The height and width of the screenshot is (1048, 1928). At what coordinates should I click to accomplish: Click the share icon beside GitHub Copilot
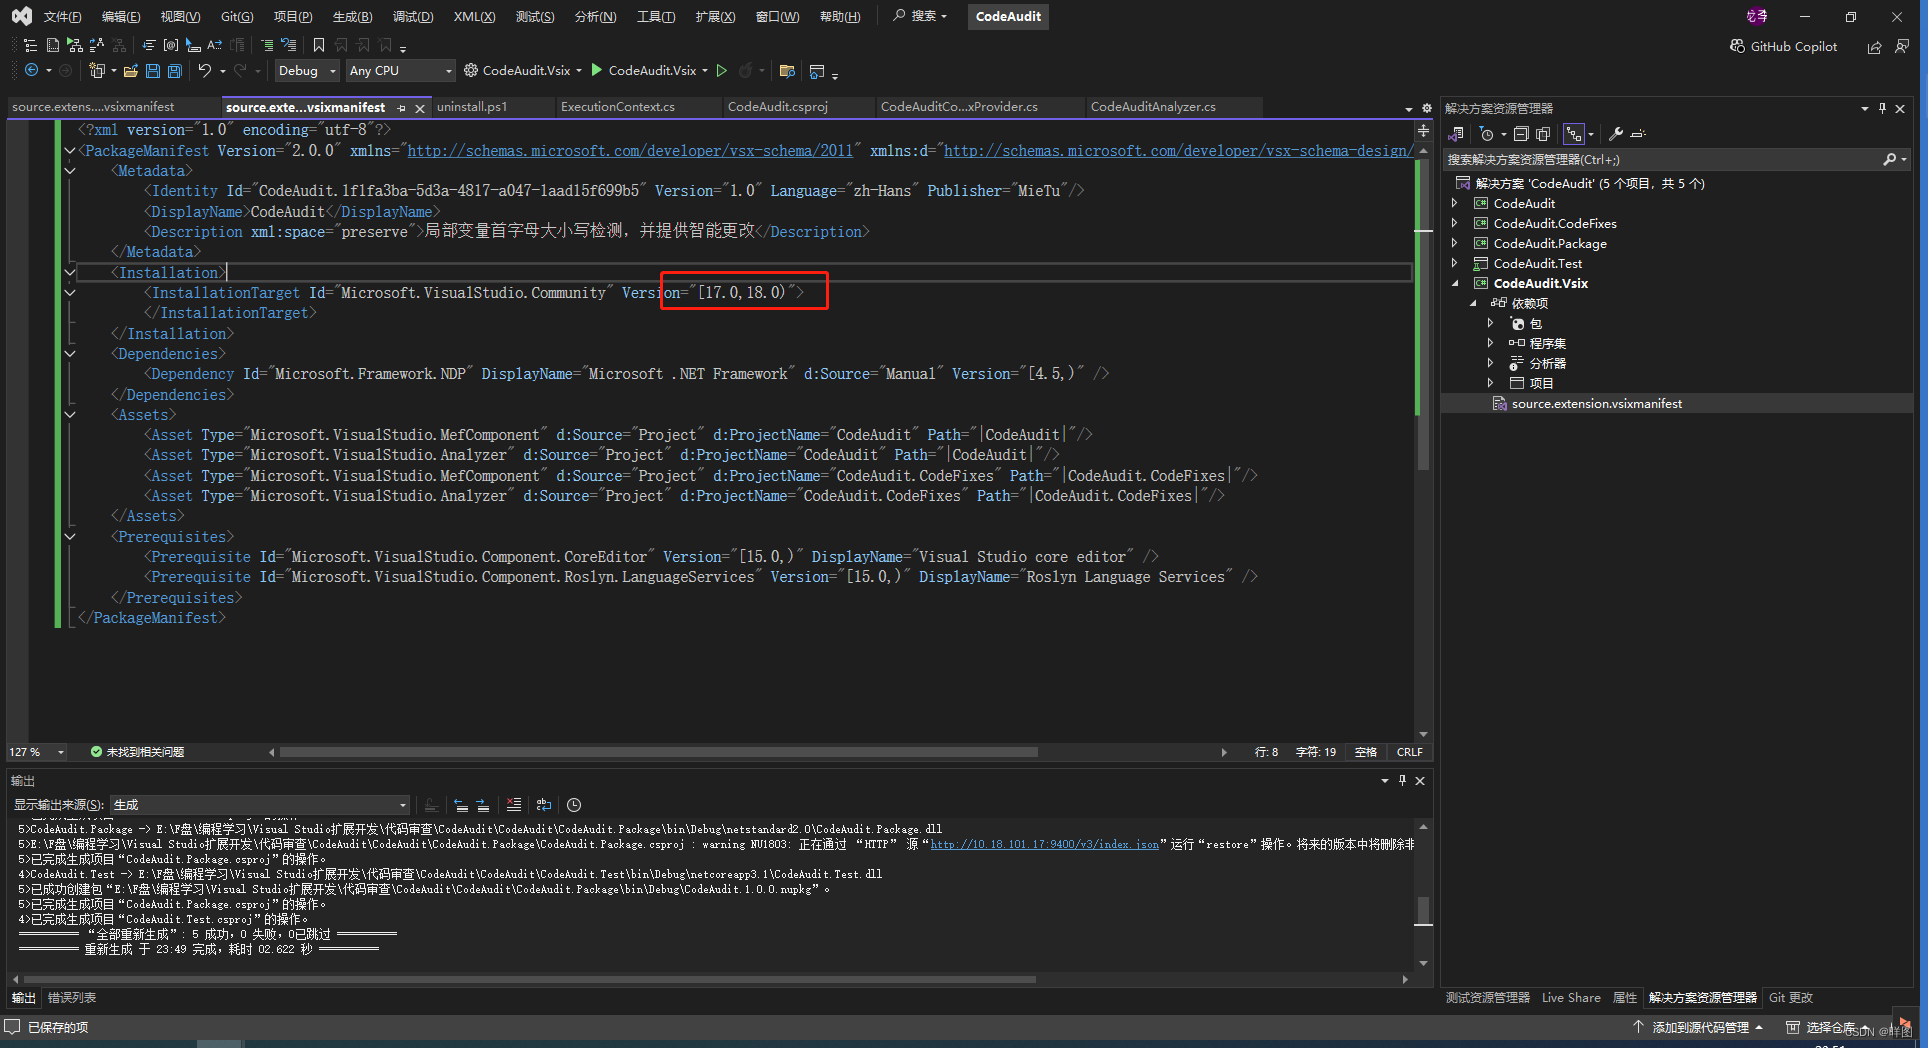1874,47
